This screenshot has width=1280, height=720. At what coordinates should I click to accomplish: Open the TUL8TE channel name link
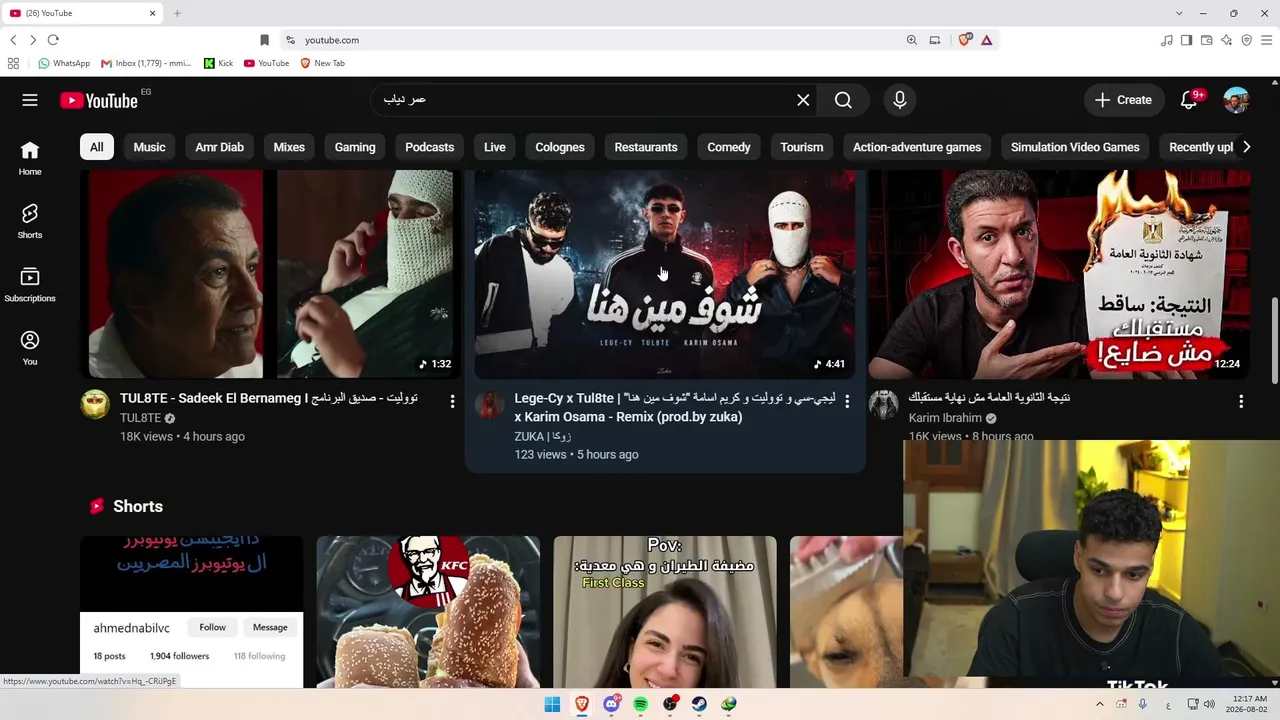tap(140, 418)
